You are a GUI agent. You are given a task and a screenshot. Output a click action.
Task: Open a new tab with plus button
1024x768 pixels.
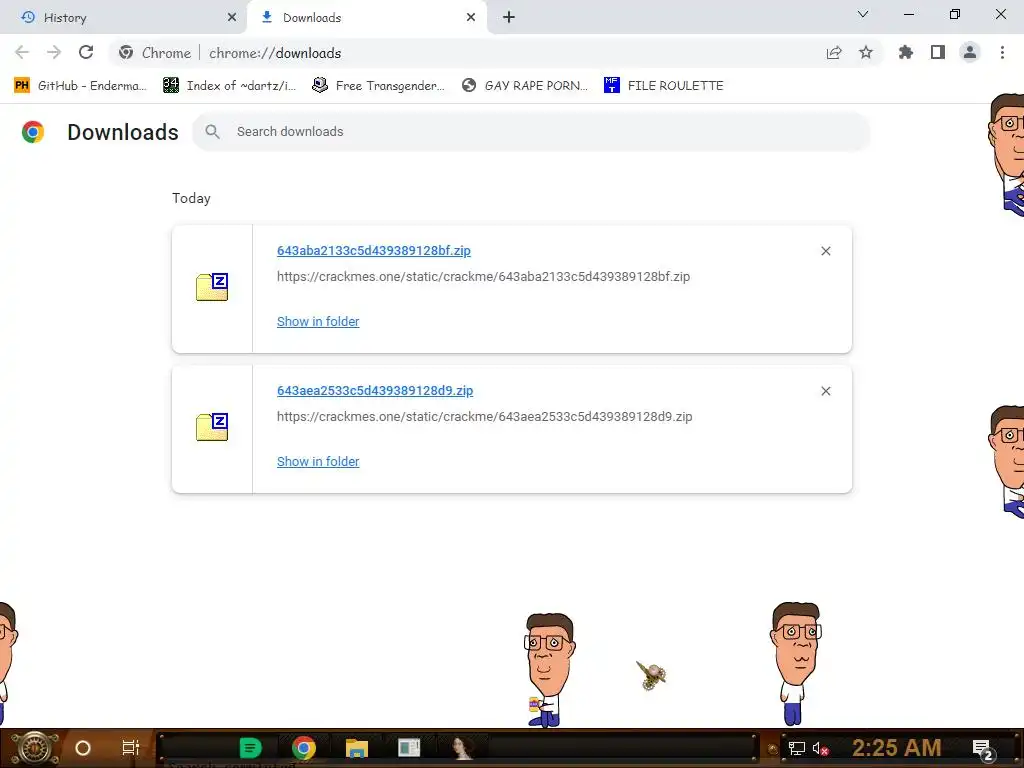click(x=509, y=18)
